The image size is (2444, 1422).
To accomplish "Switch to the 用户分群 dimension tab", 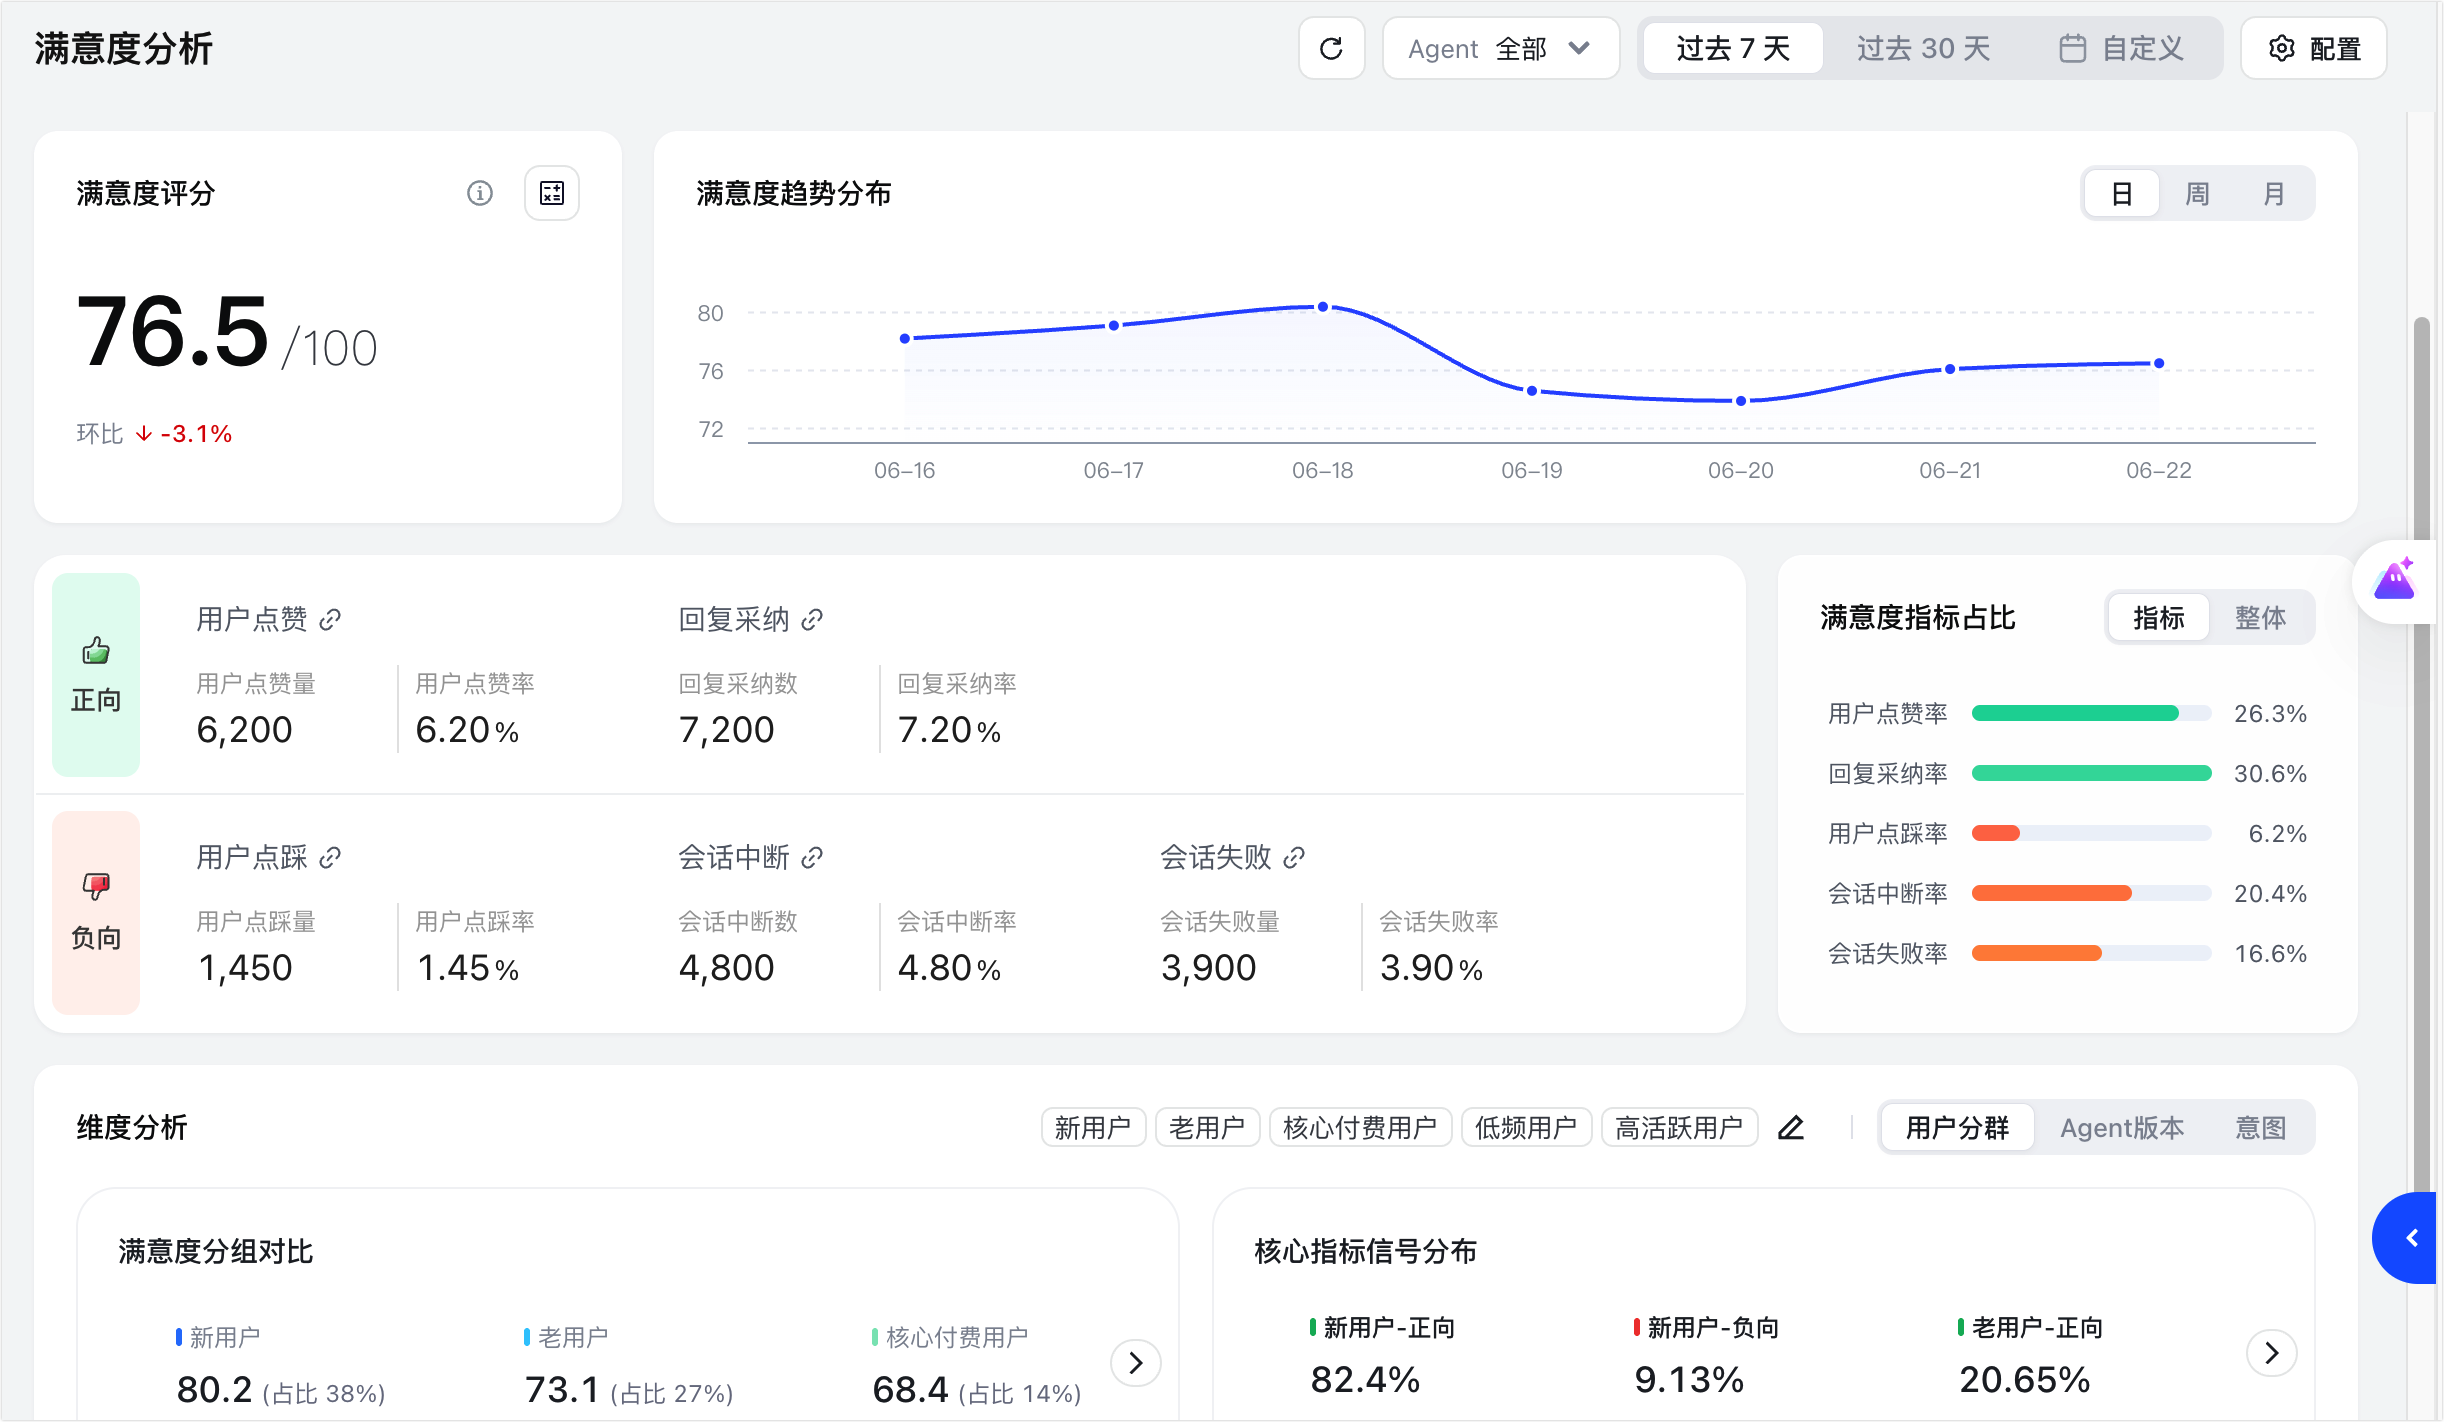I will pos(1957,1128).
